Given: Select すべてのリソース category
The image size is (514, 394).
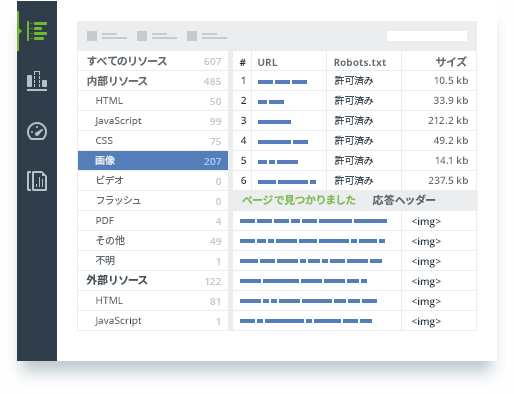Looking at the screenshot, I should [x=153, y=61].
